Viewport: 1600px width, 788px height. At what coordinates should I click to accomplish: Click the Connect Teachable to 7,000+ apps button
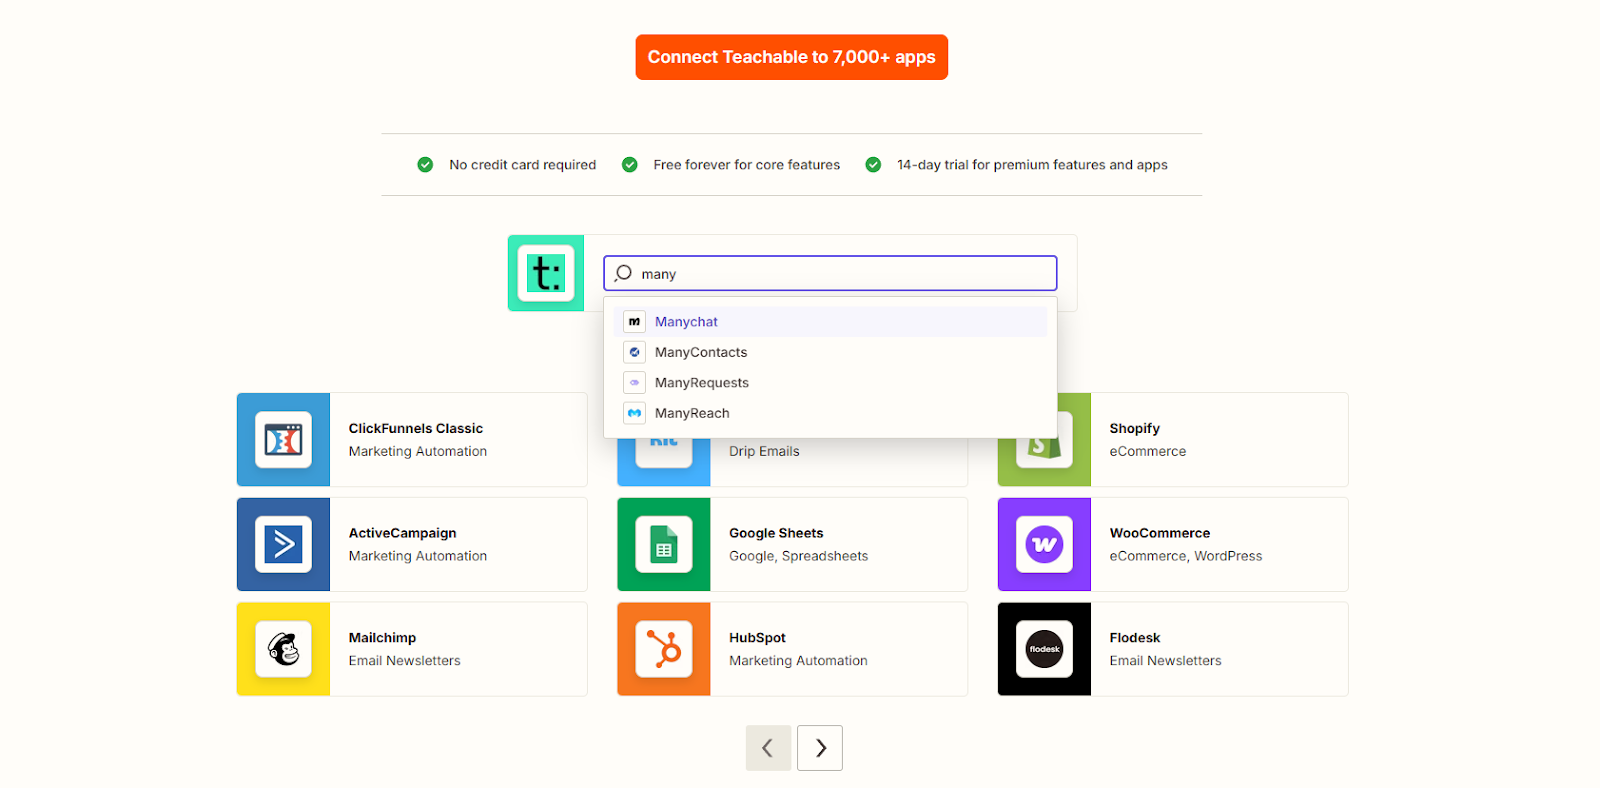(791, 57)
